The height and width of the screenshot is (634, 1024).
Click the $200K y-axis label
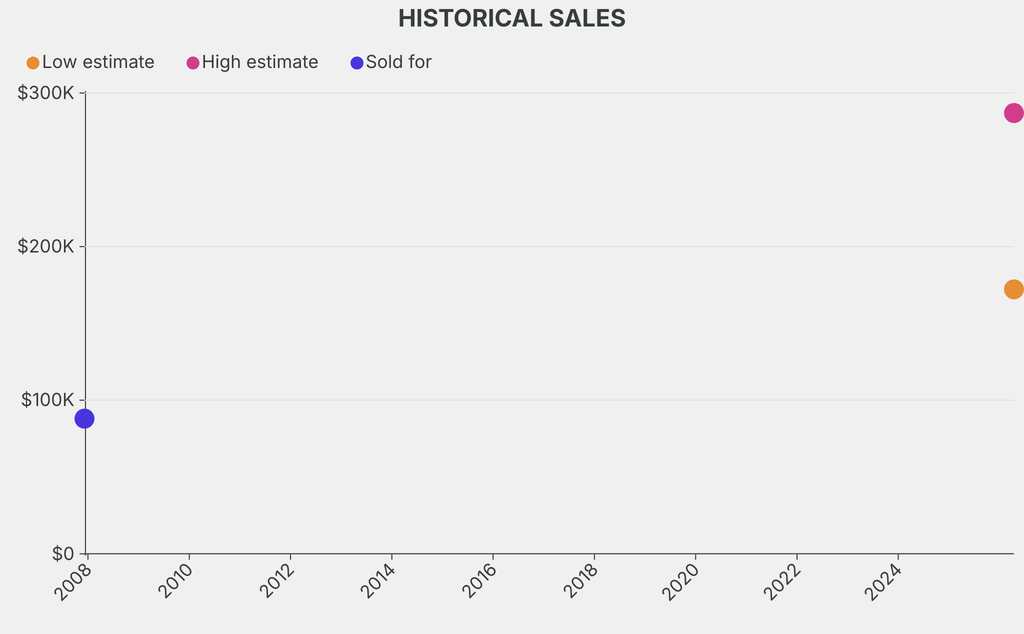[46, 246]
